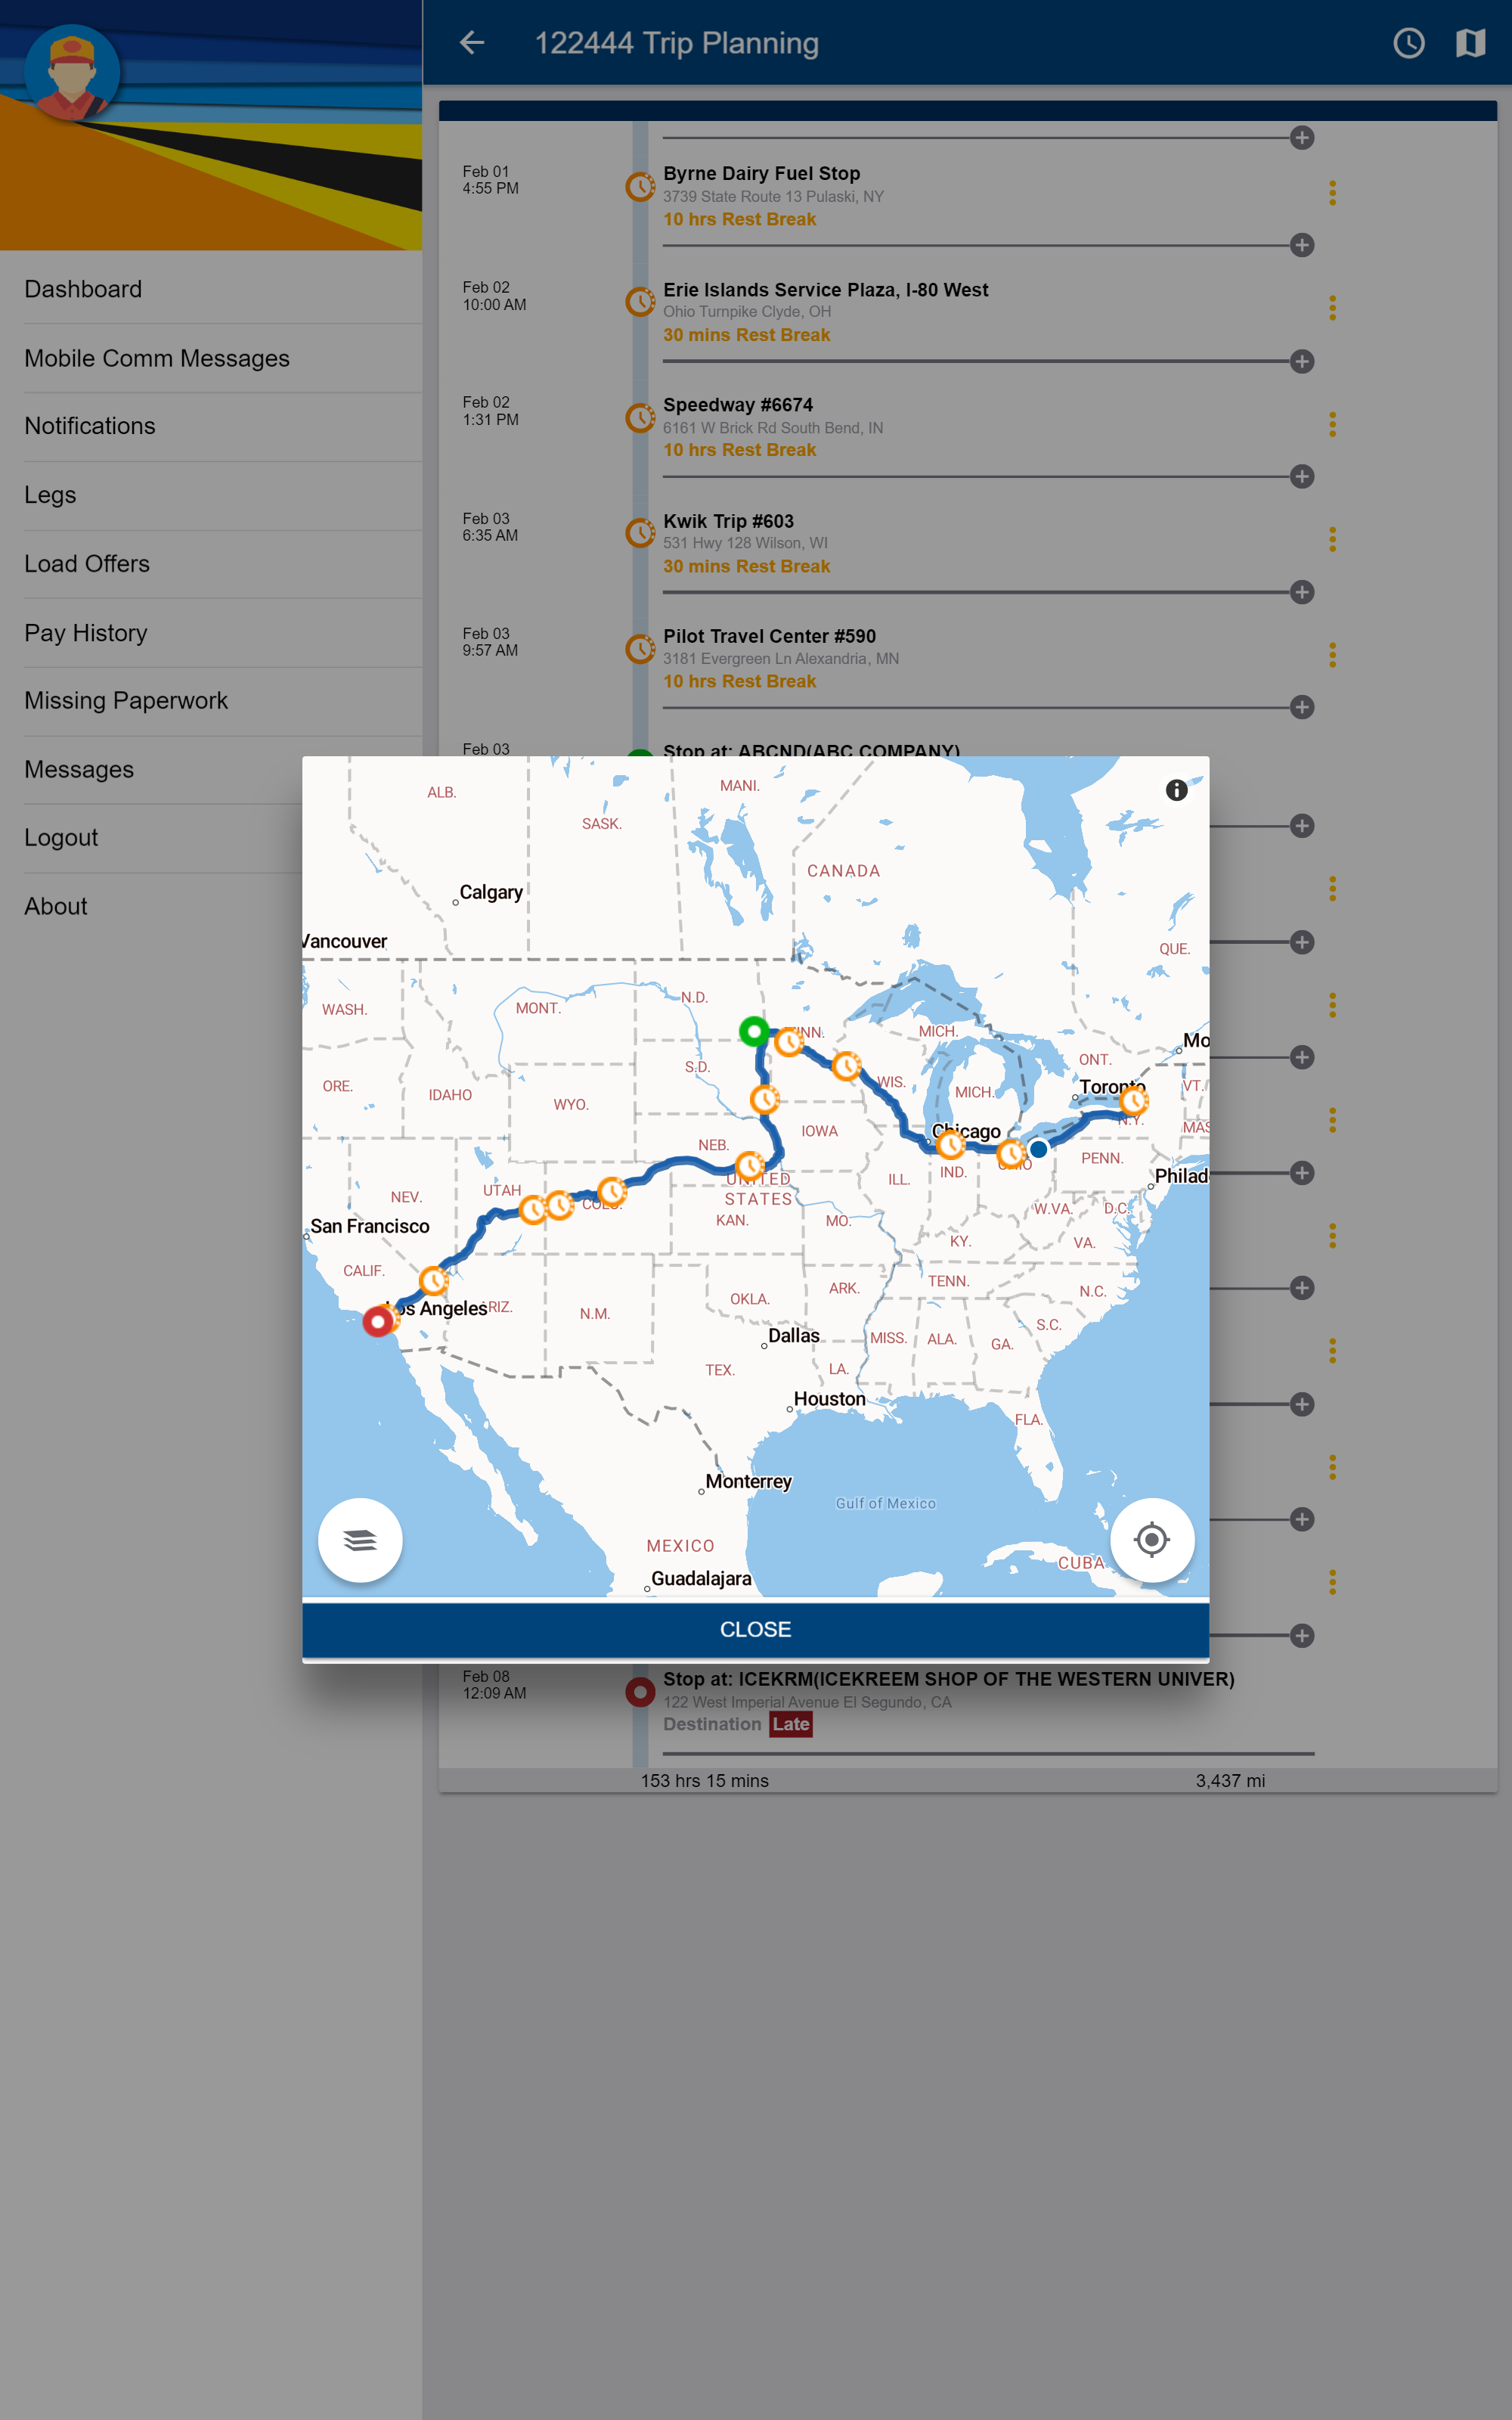Viewport: 1512px width, 2420px height.
Task: Center map on my location
Action: [x=1152, y=1540]
